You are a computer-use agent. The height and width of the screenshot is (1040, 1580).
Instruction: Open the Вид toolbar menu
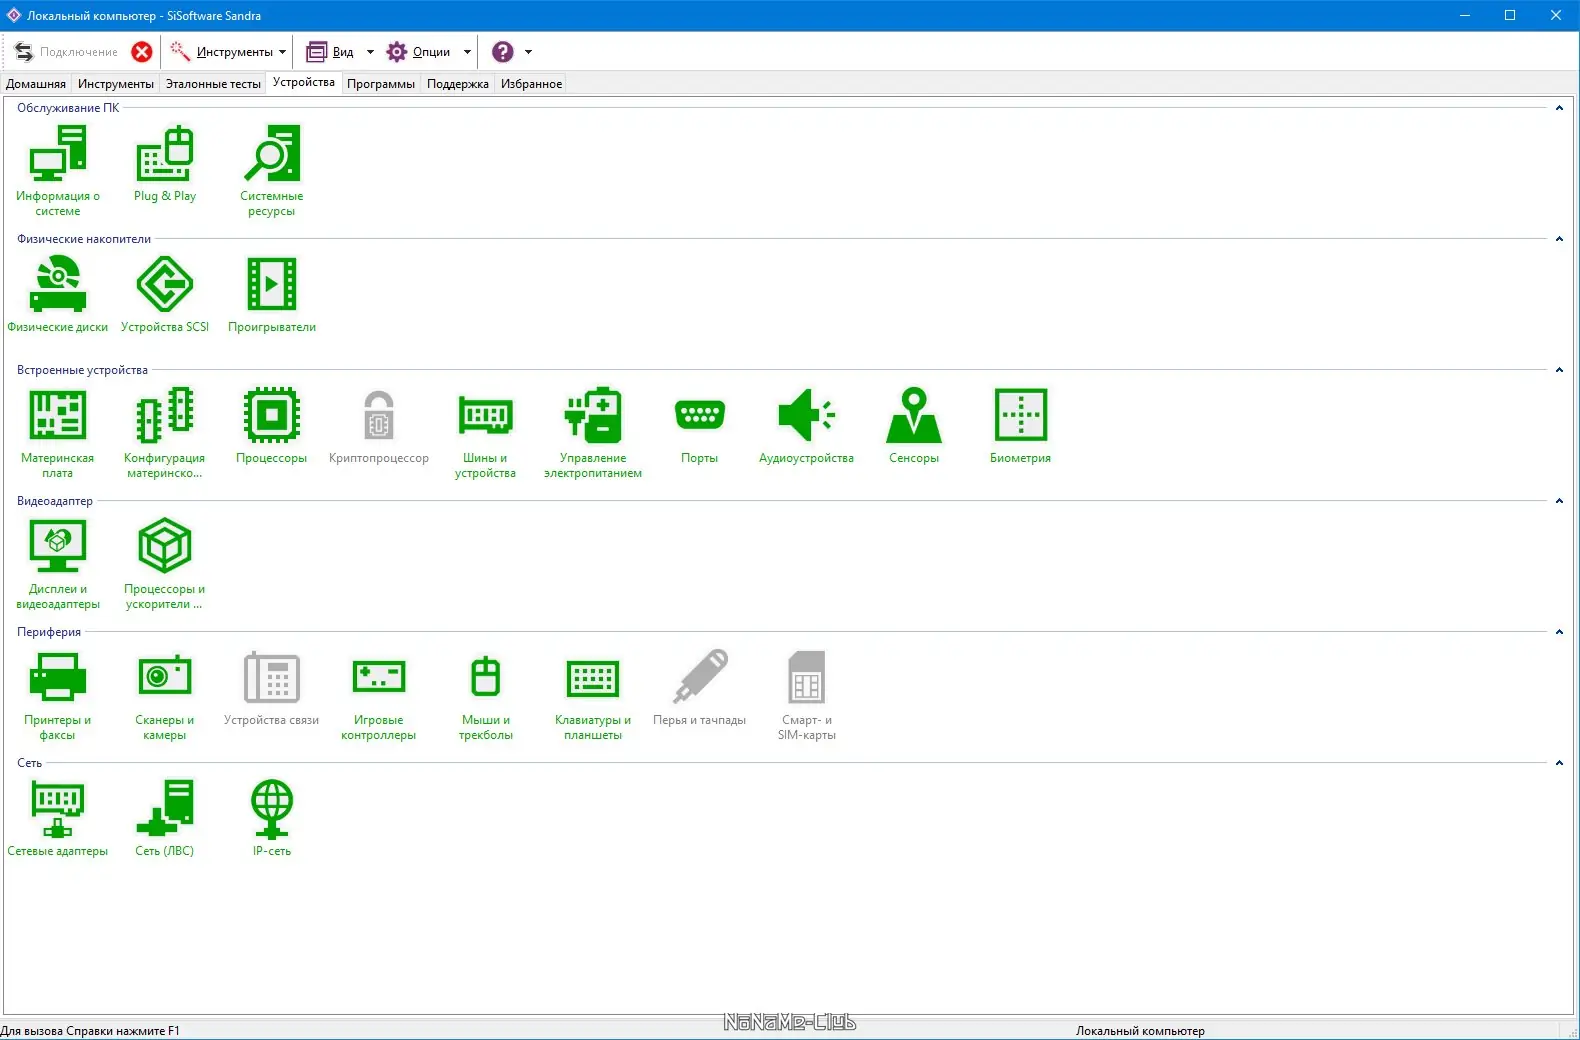340,52
